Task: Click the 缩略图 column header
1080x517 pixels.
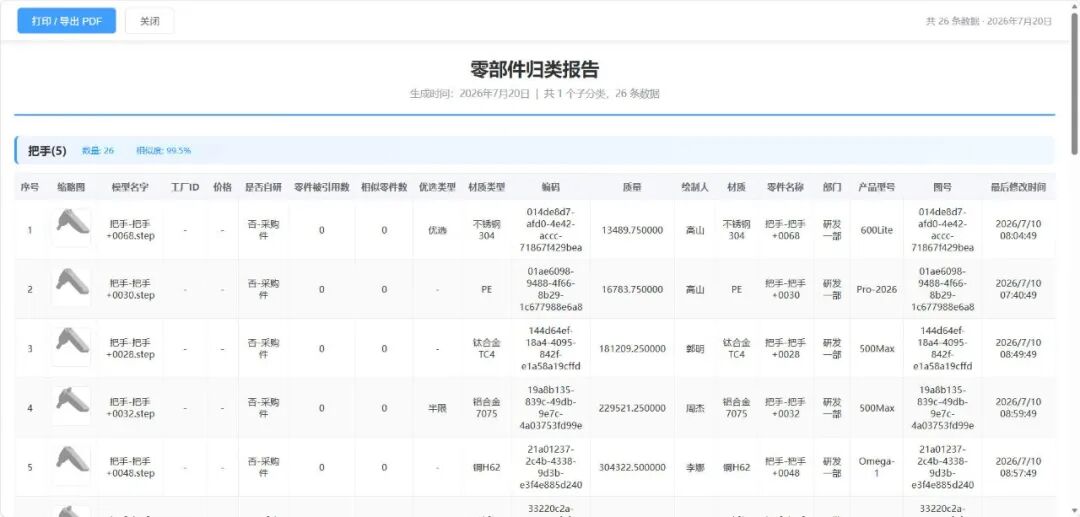Action: [71, 187]
